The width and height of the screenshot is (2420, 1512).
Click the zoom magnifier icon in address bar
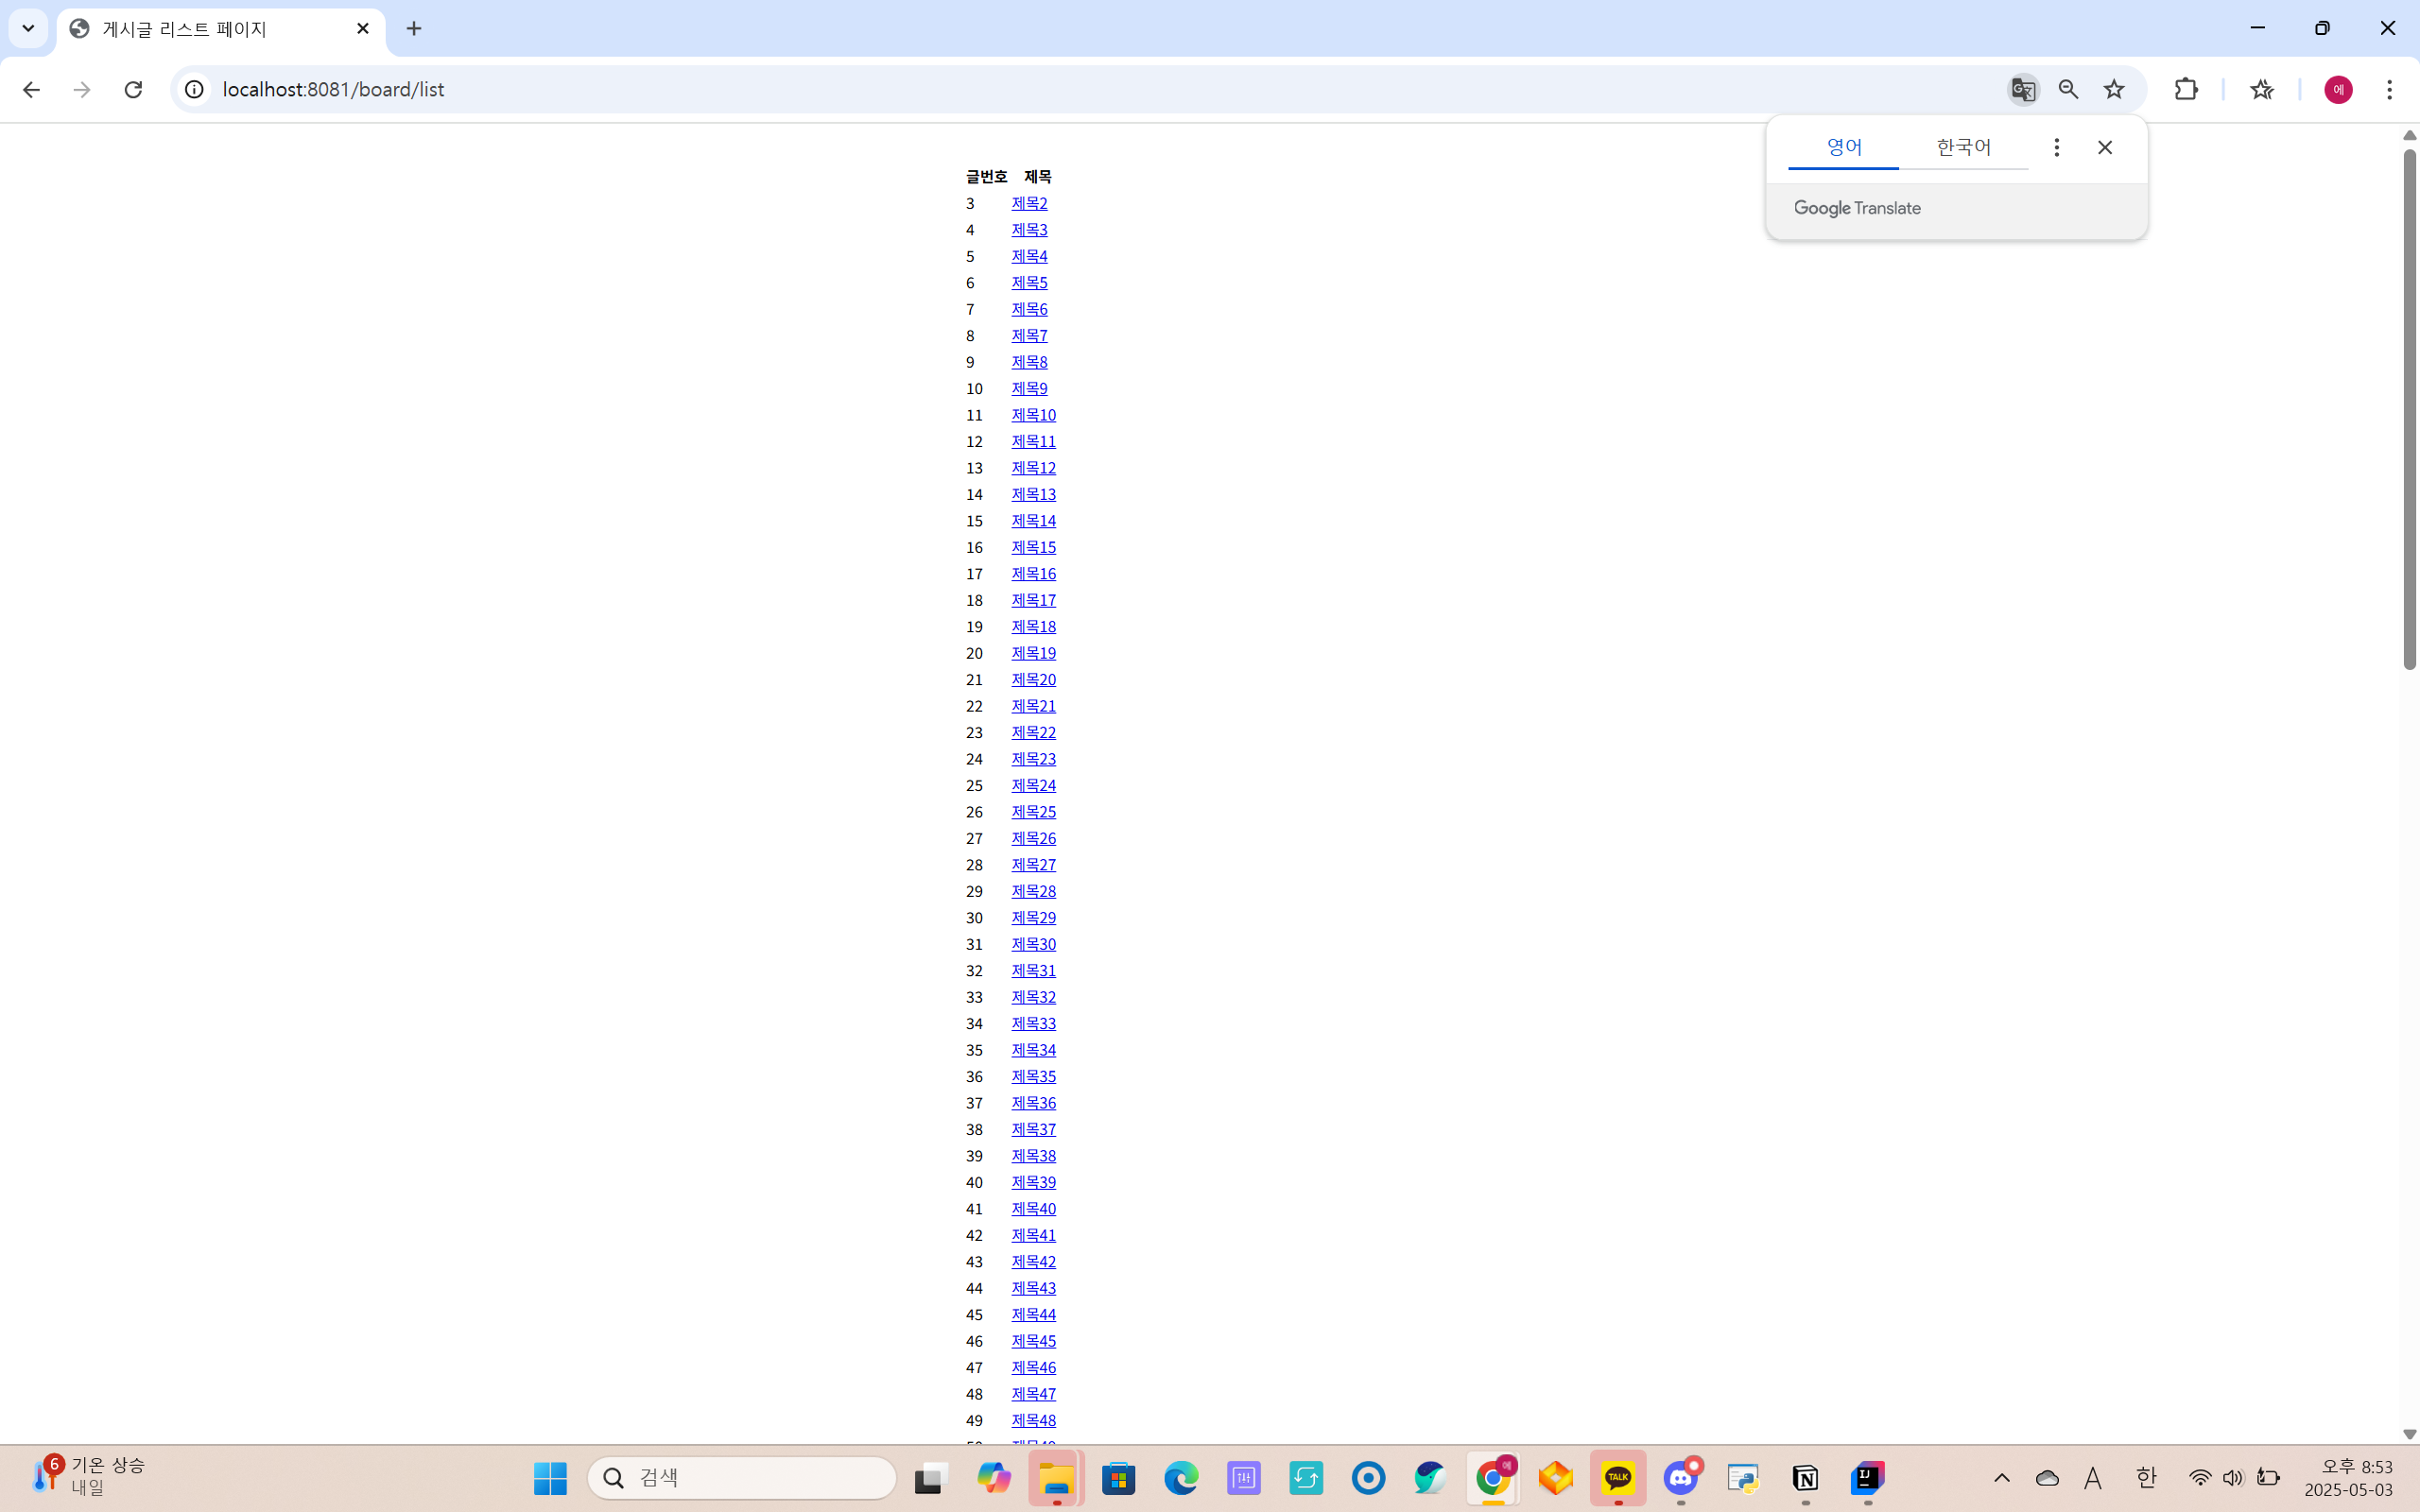click(2068, 90)
